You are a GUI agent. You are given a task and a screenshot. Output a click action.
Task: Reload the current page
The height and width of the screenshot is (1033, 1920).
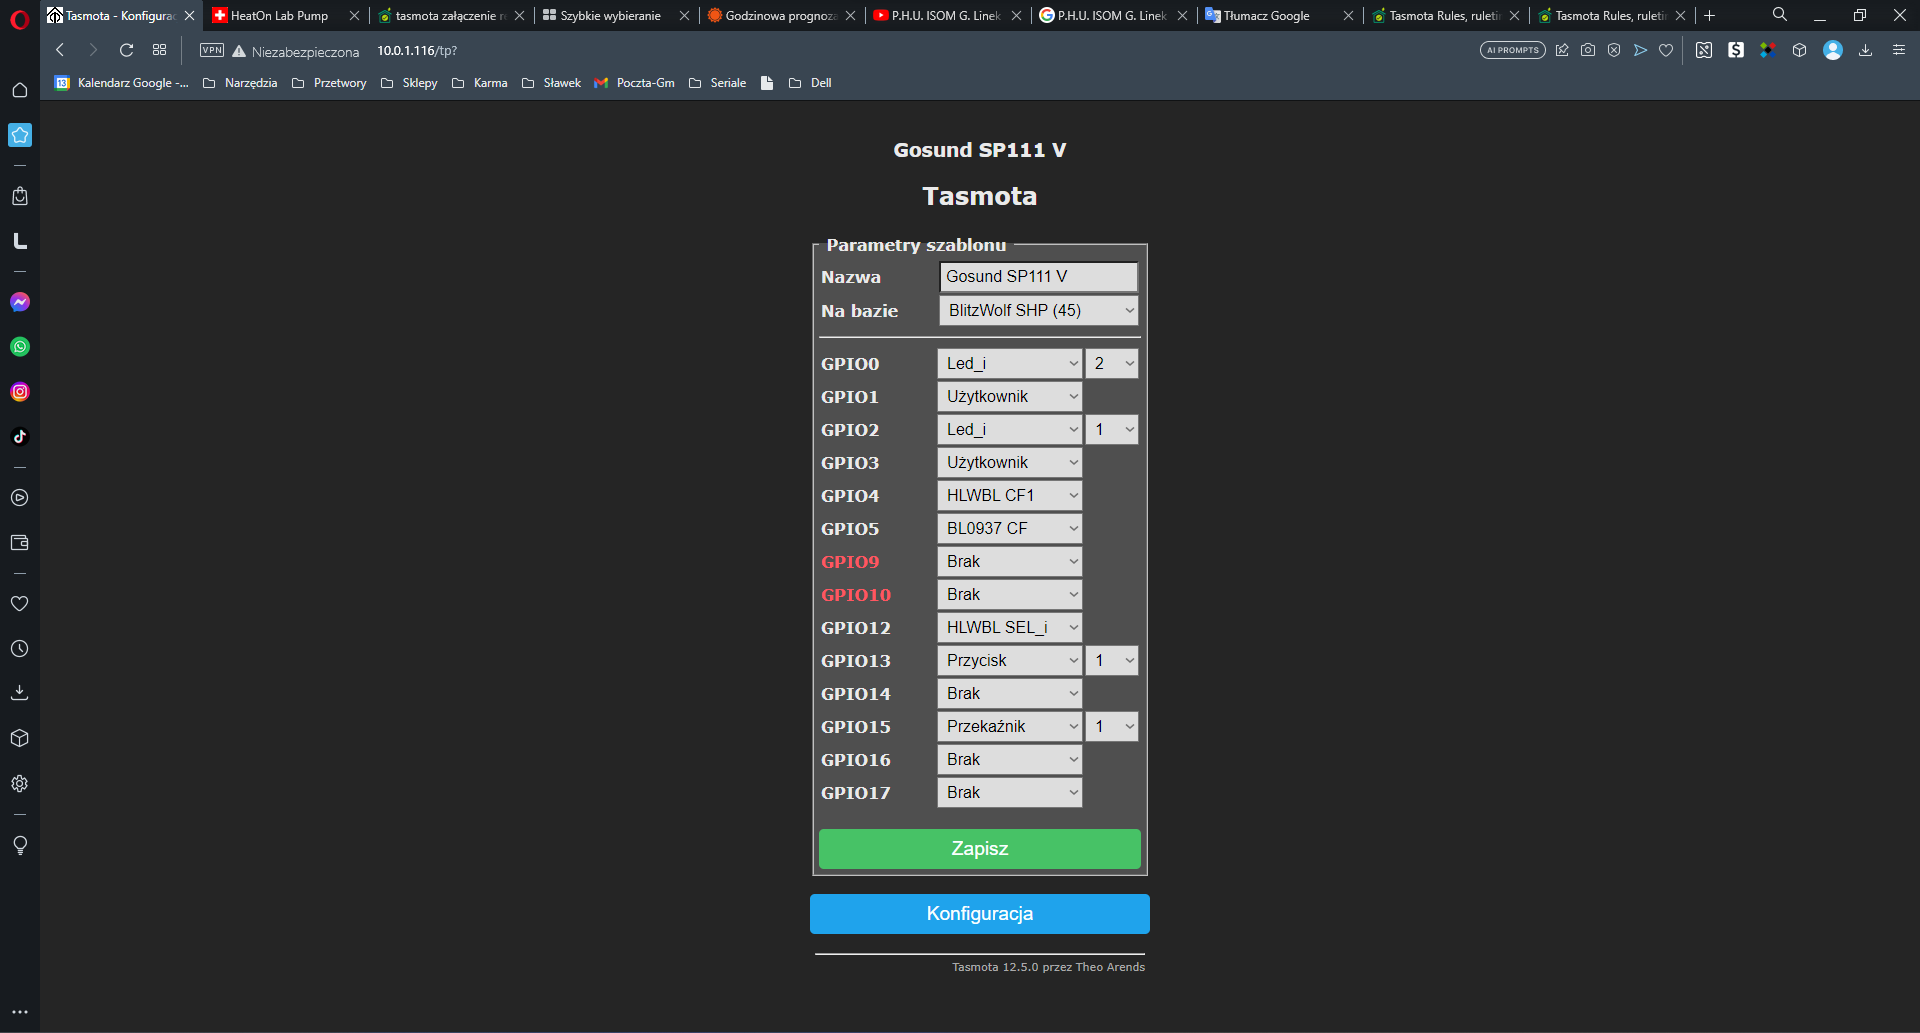(x=126, y=50)
